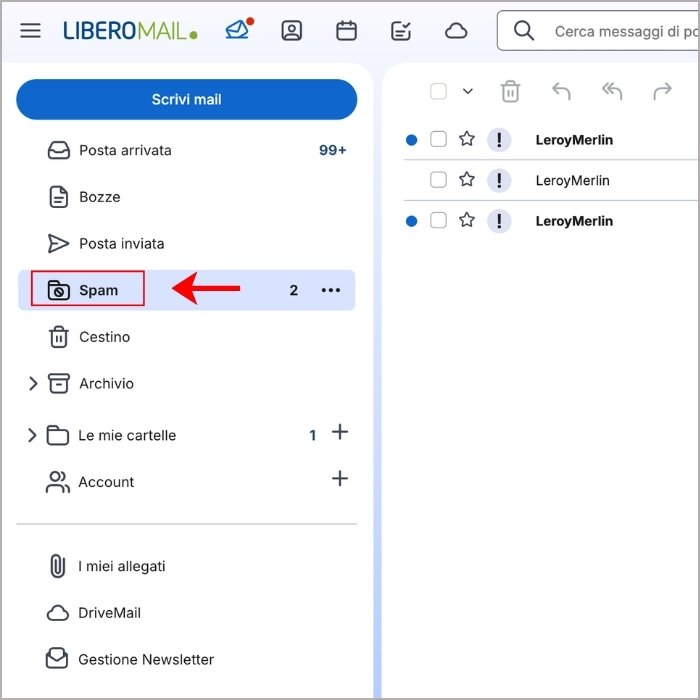Open Le mie cartelle
Viewport: 700px width, 700px height.
tap(127, 435)
